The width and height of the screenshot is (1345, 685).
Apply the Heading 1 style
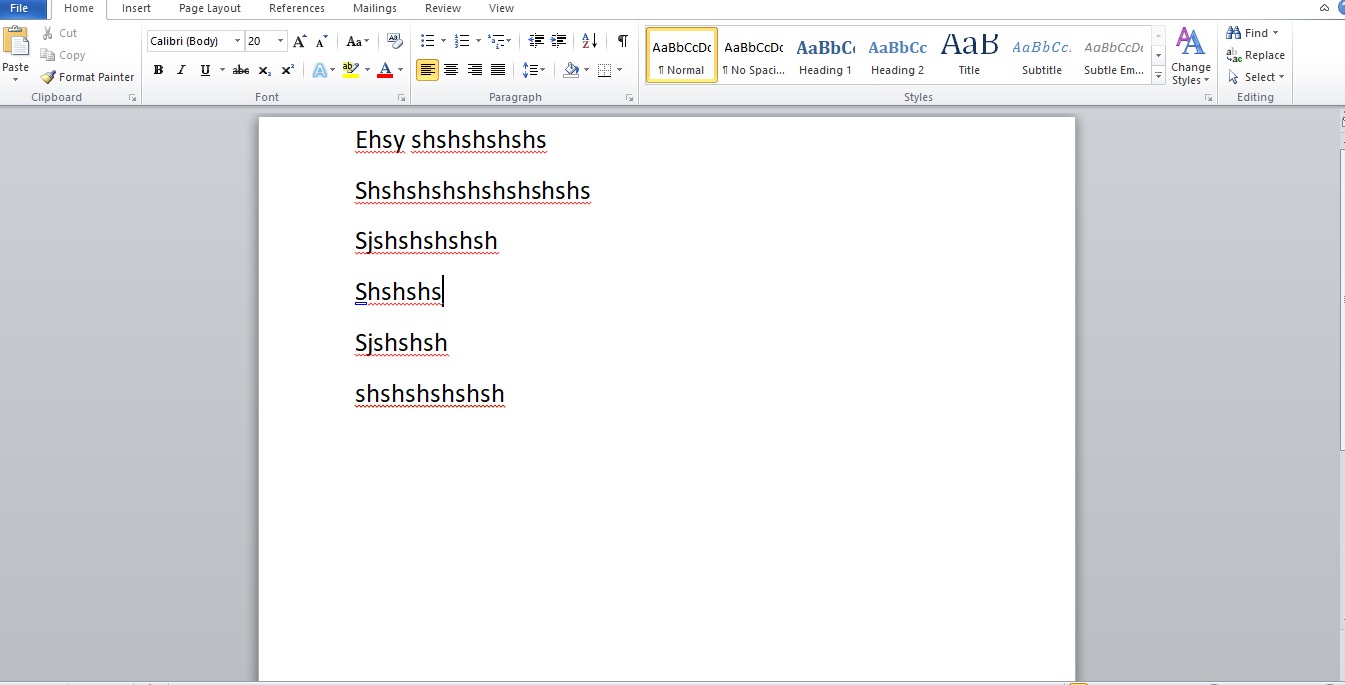pos(825,52)
